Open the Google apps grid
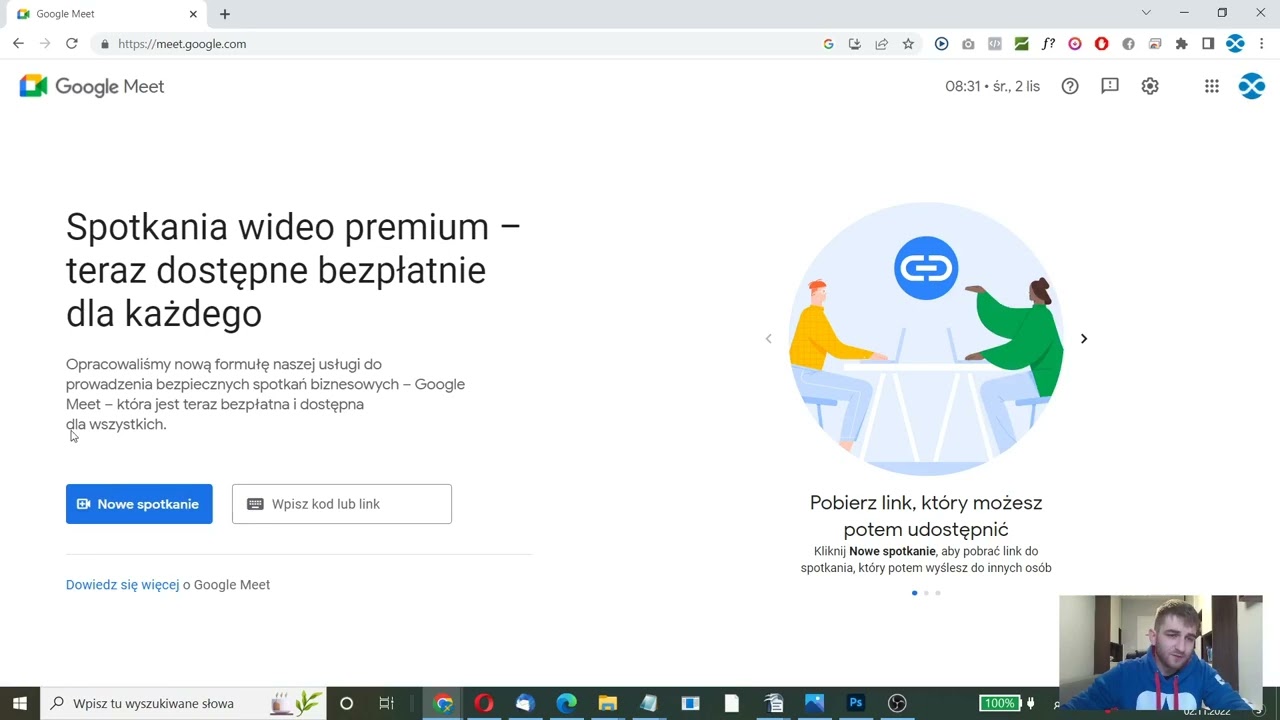The height and width of the screenshot is (720, 1280). (x=1212, y=86)
